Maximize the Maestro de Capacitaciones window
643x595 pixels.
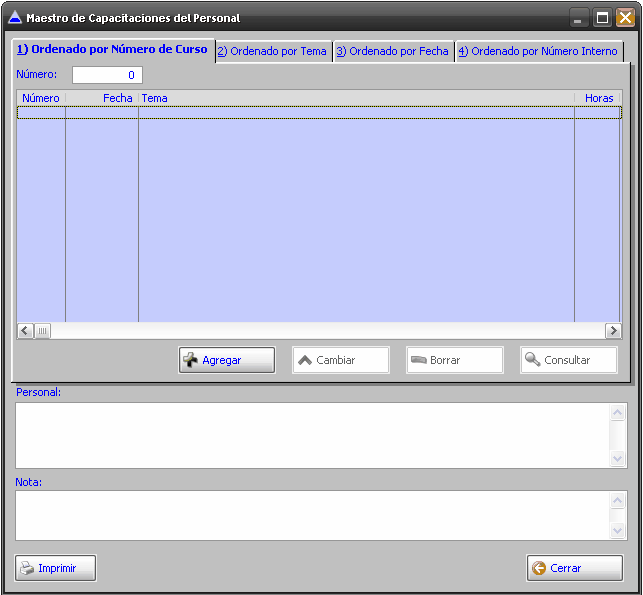click(x=602, y=18)
